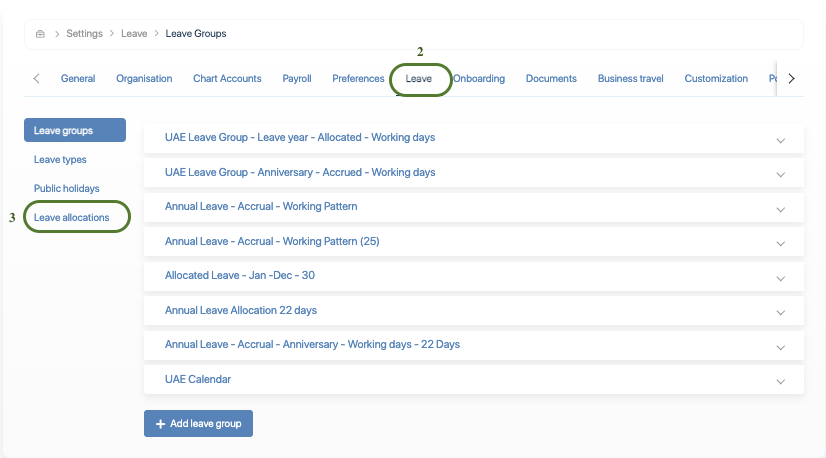
Task: Go to the Chart Accounts tab
Action: tap(227, 79)
